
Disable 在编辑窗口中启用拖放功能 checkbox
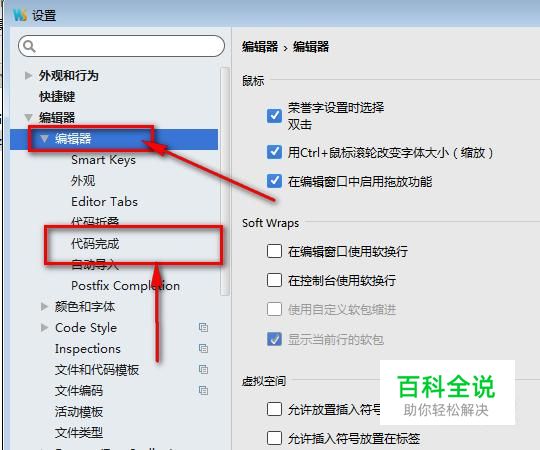click(274, 181)
